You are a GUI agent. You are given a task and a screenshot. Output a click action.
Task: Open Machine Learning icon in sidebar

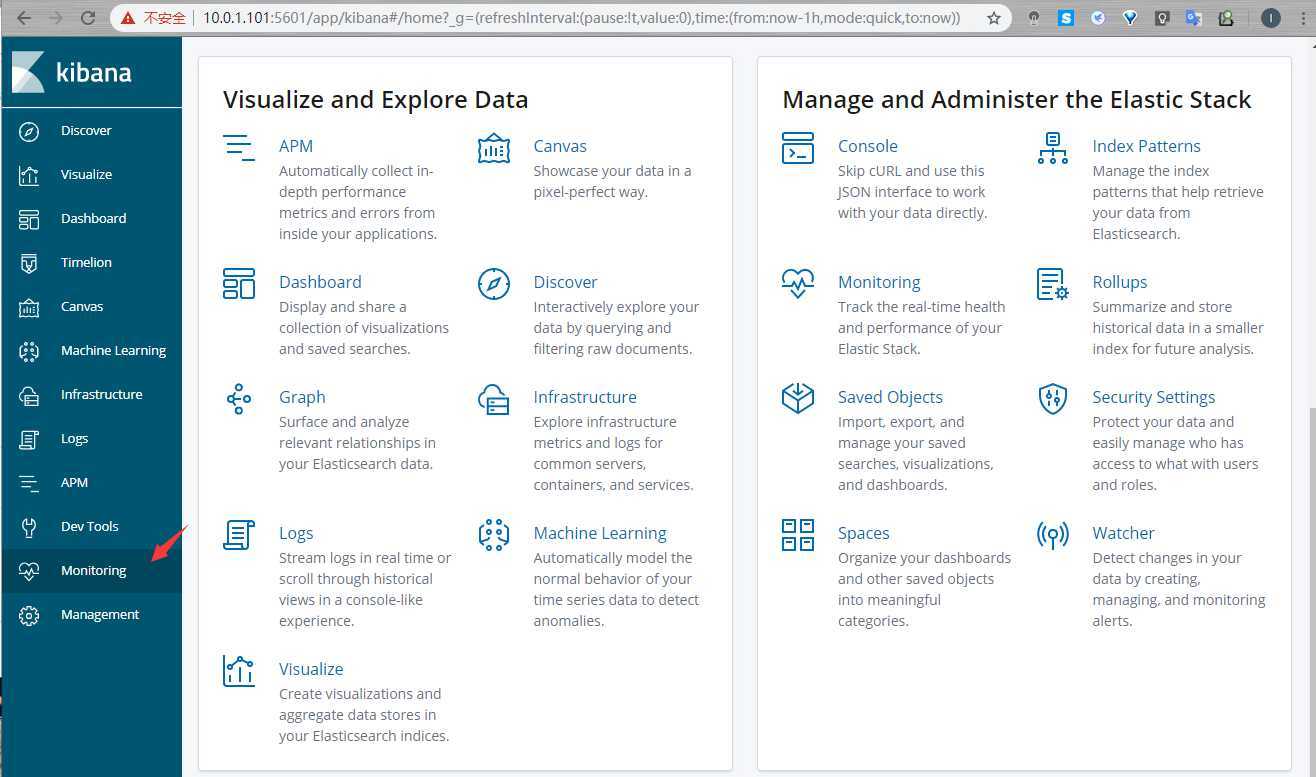click(29, 351)
